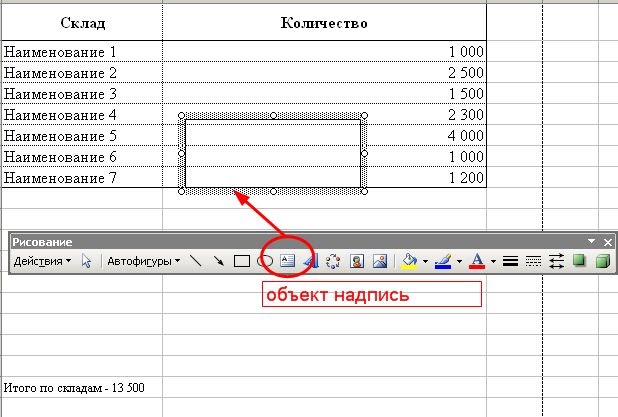Select the Select Objects arrow tool
618x417 pixels.
pos(86,261)
